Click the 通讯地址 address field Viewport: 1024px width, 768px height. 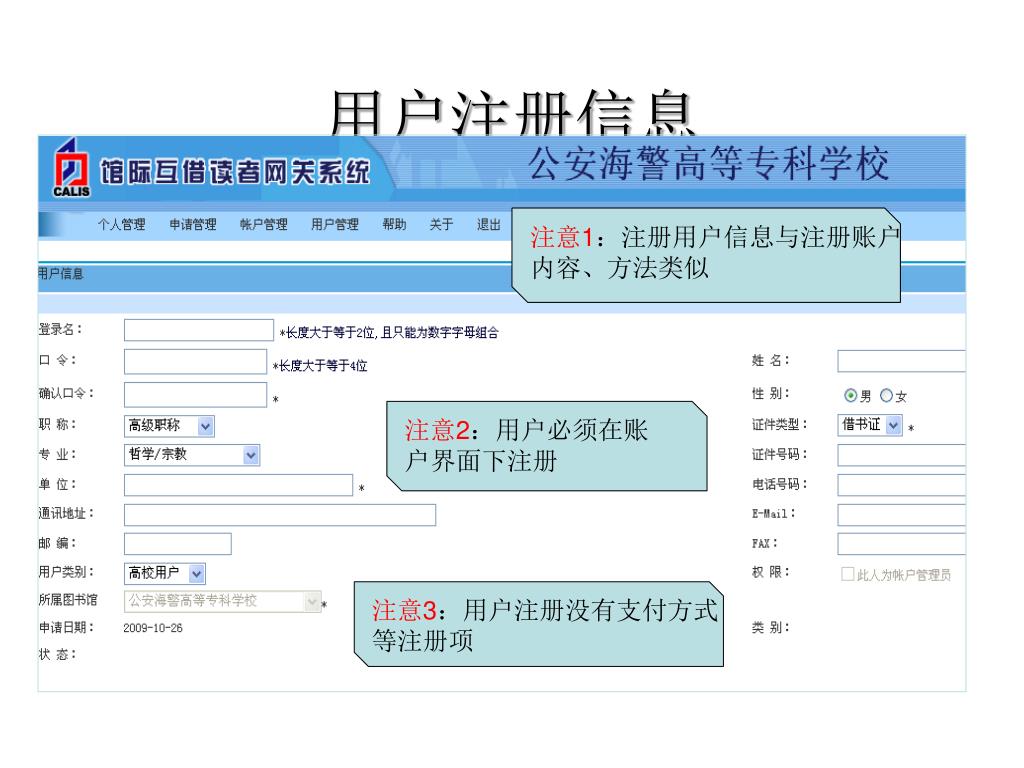coord(280,515)
